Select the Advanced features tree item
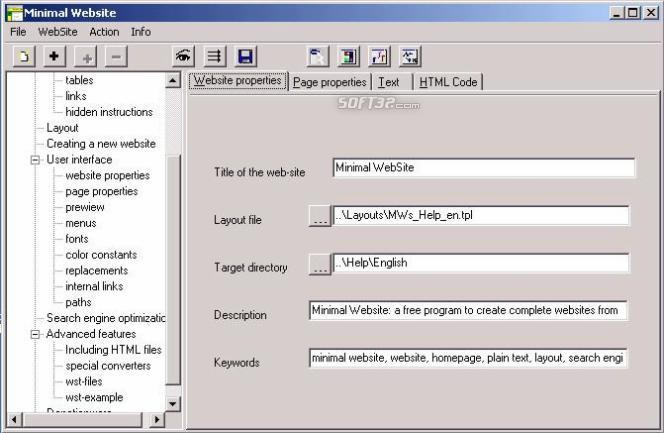Viewport: 664px width, 433px height. (91, 334)
